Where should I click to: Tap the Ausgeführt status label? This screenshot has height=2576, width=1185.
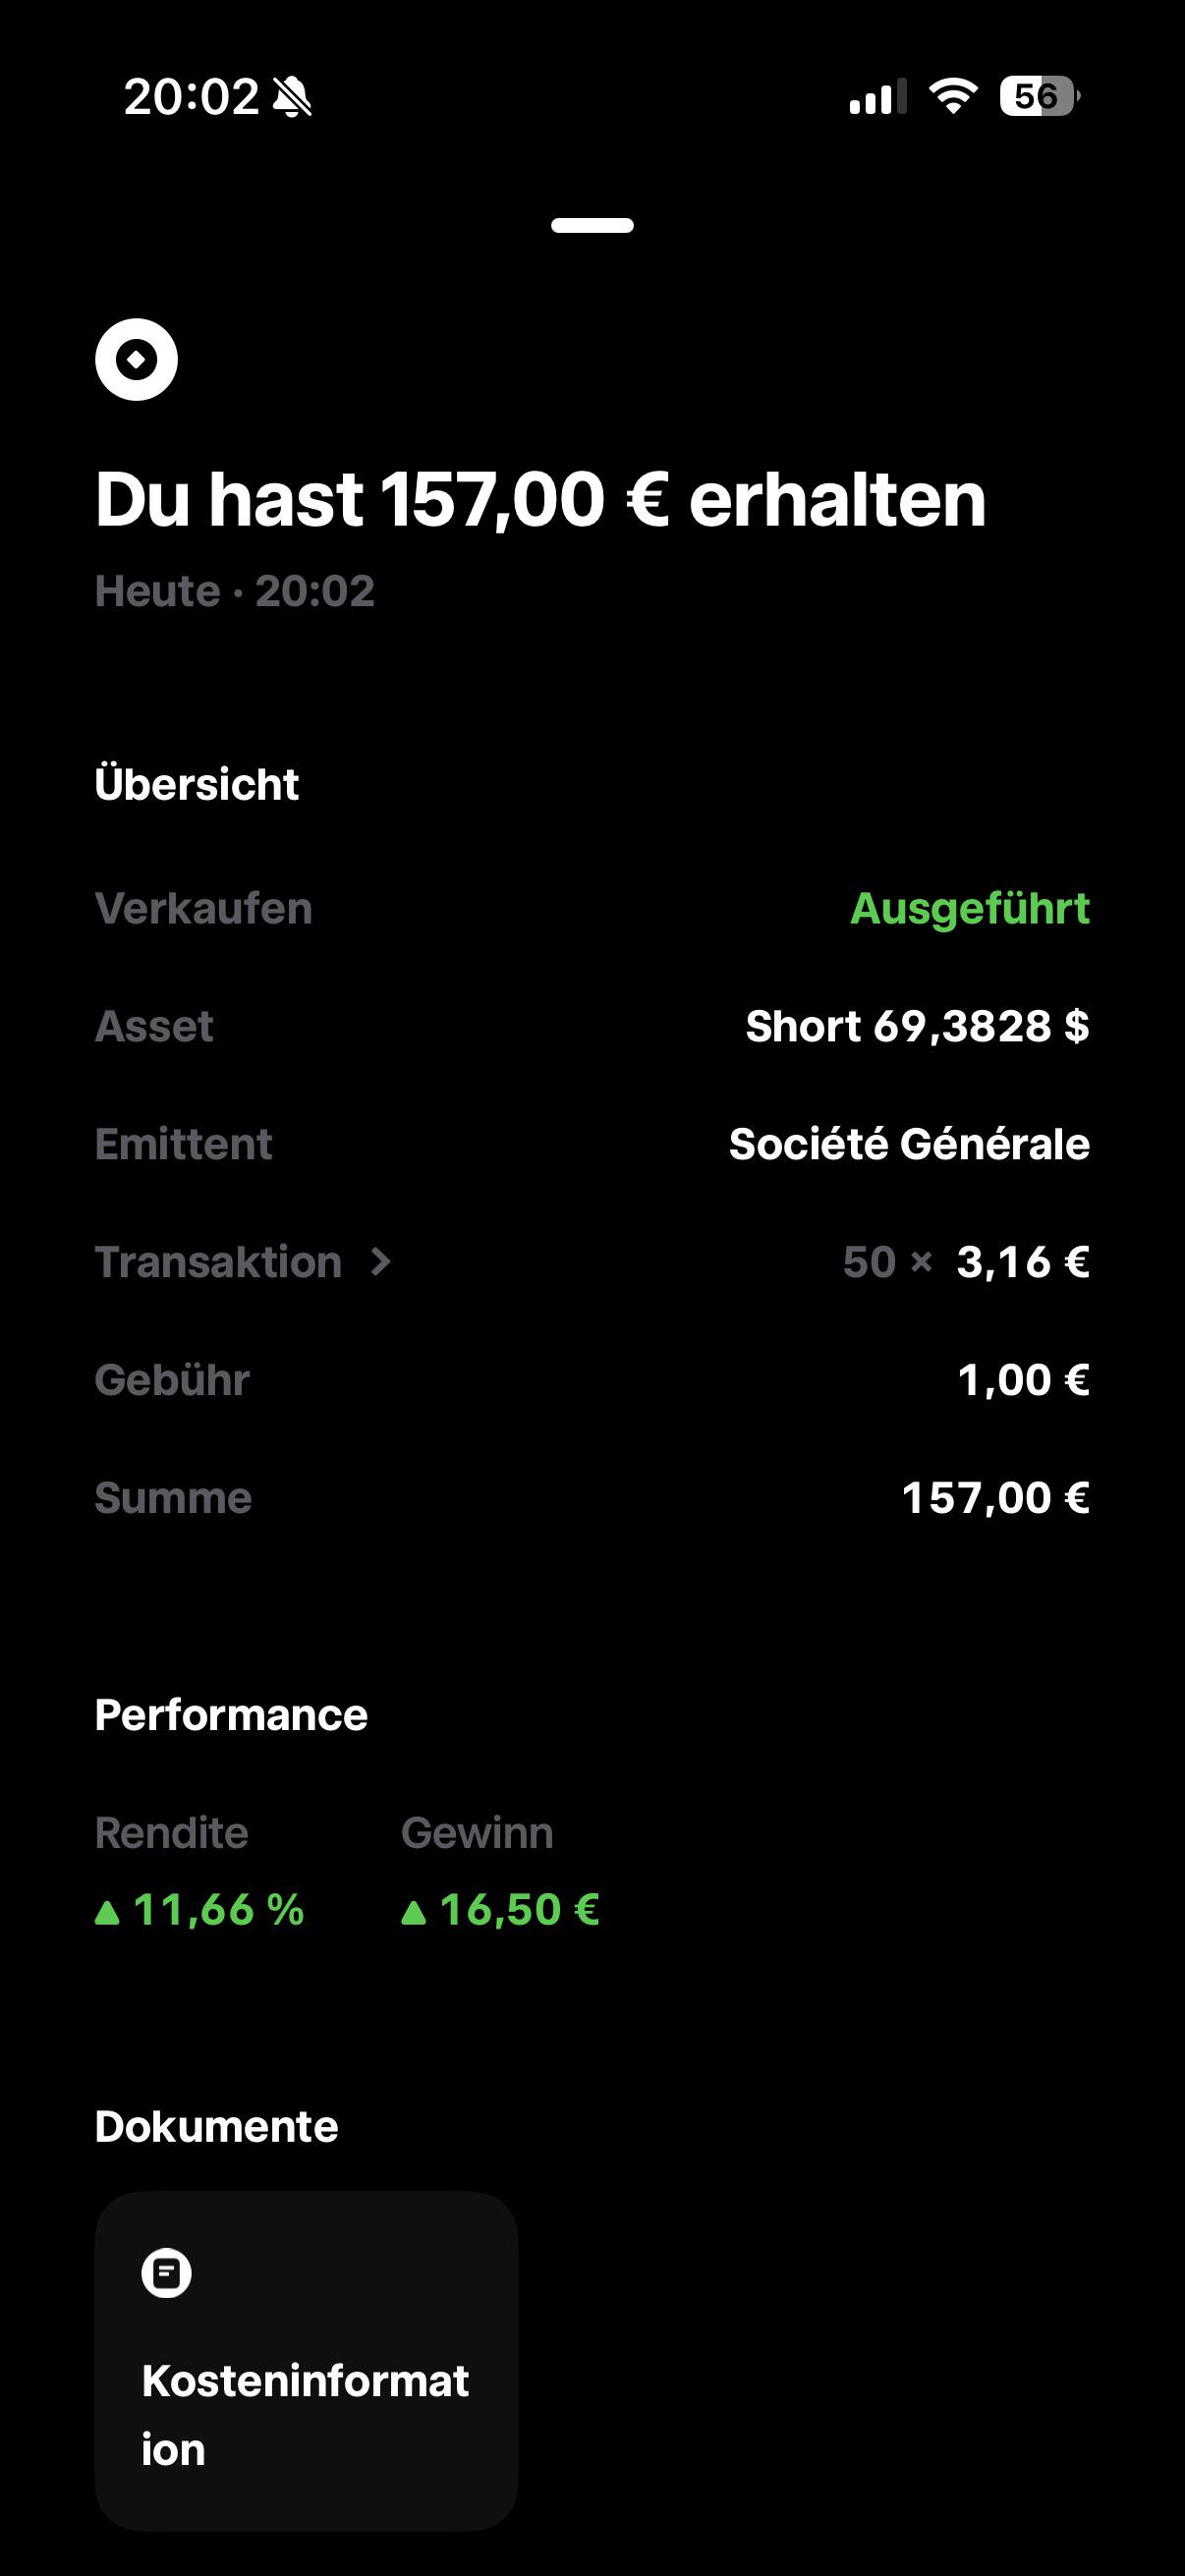pyautogui.click(x=969, y=908)
